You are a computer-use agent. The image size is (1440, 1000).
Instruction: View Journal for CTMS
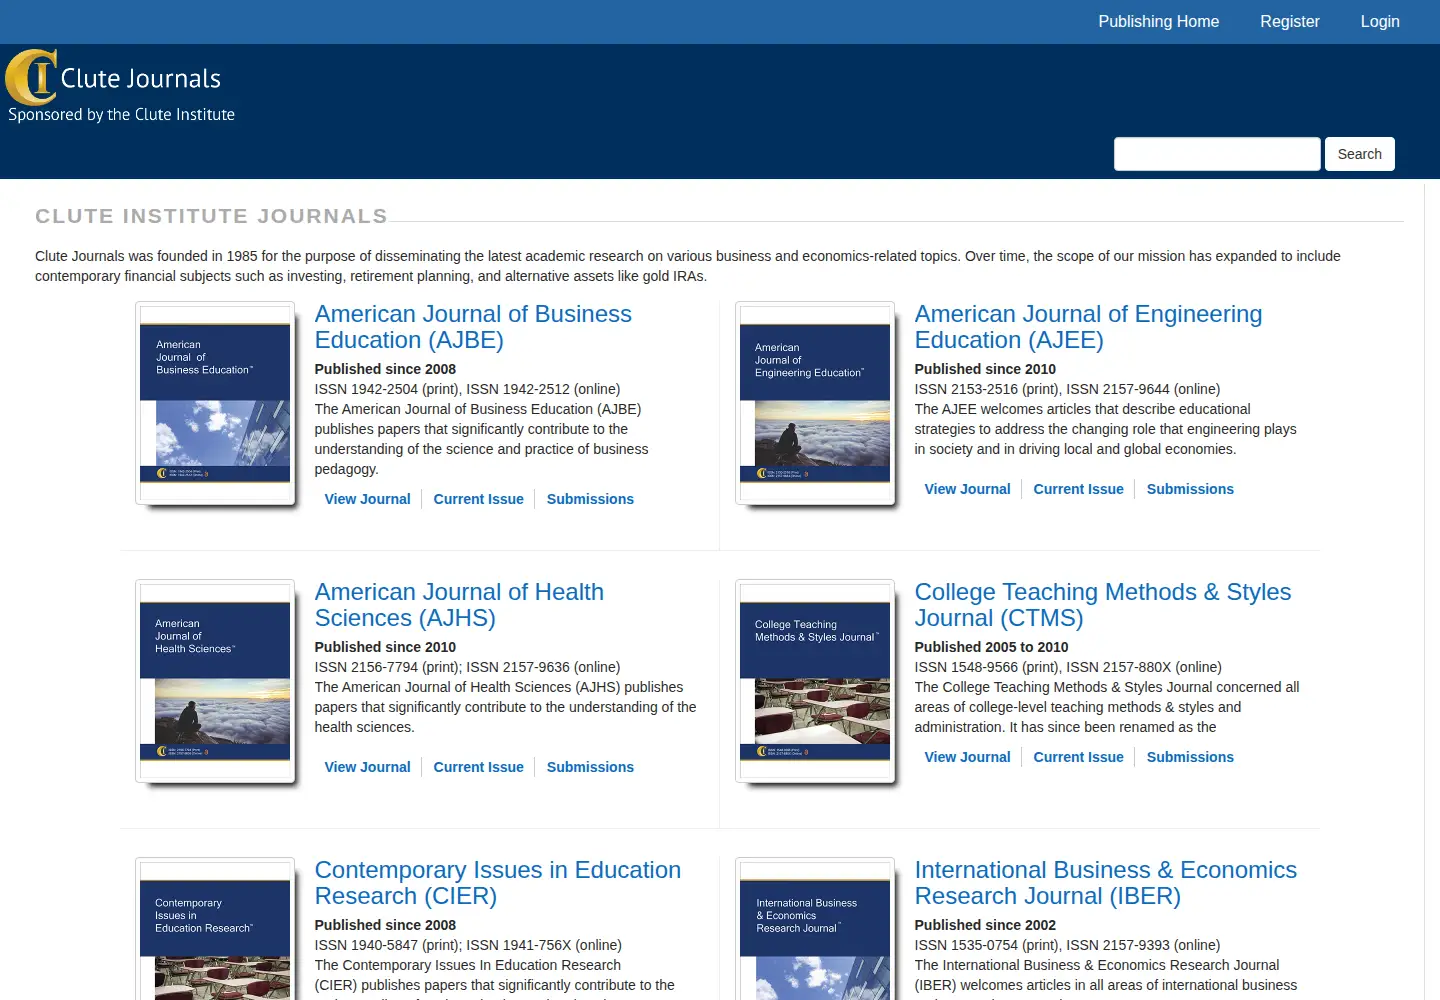click(967, 757)
